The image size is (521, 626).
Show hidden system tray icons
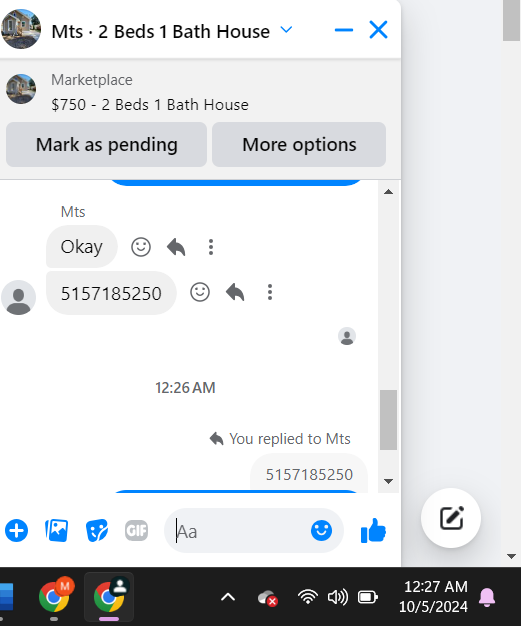[x=228, y=598]
